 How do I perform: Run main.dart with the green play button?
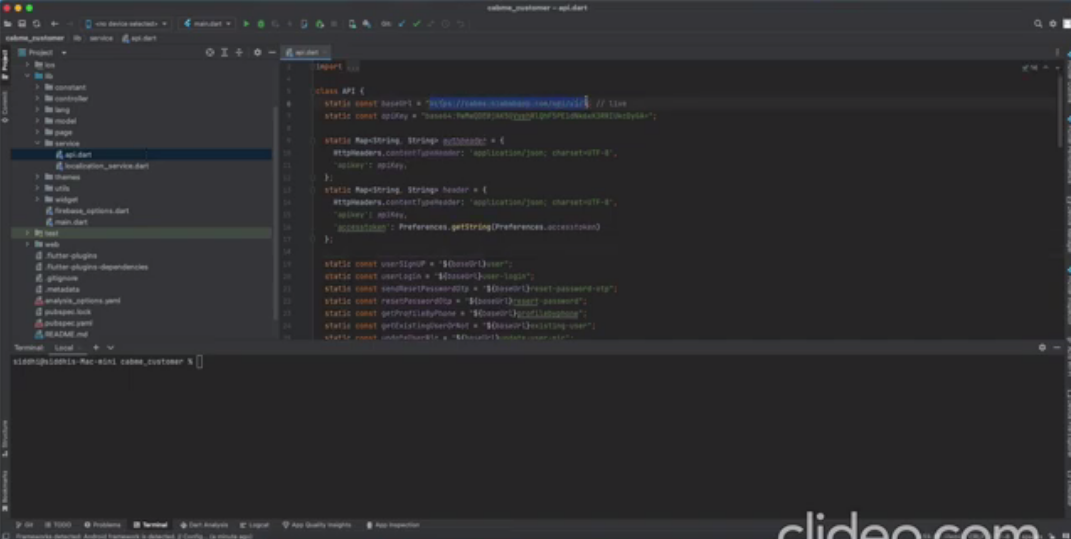click(x=247, y=24)
